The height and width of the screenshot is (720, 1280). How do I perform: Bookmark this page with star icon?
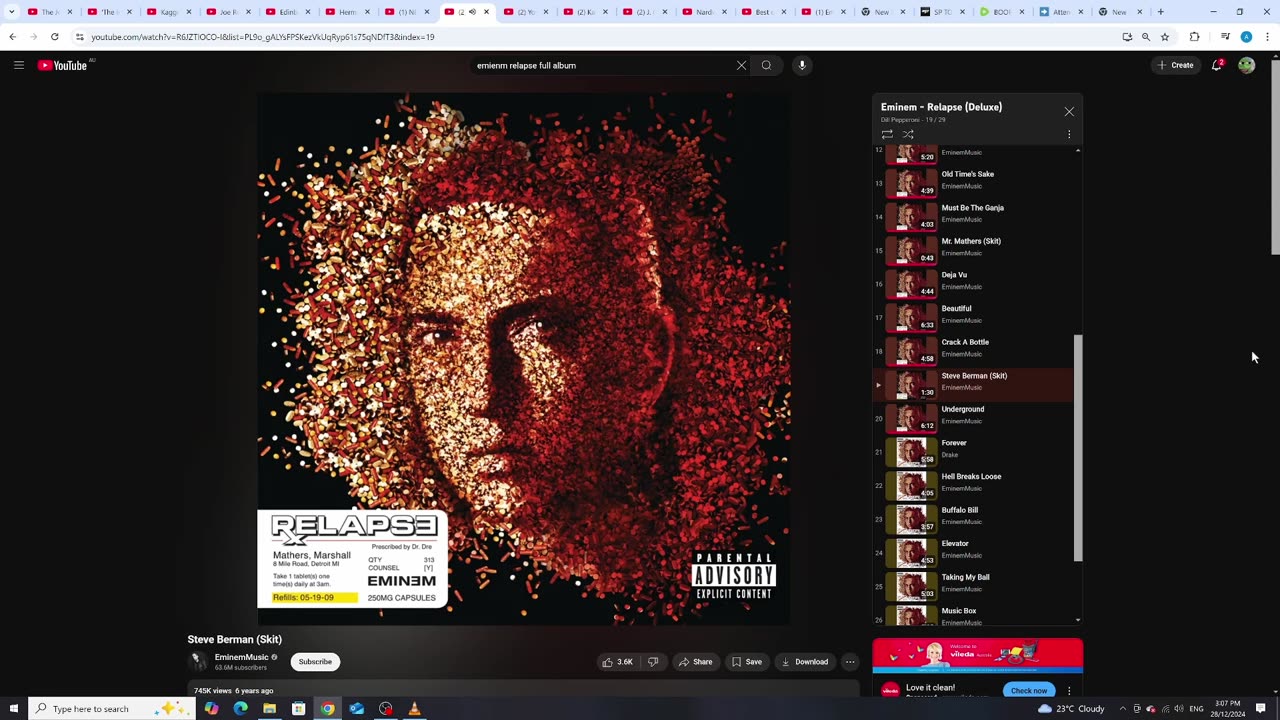click(x=1165, y=37)
